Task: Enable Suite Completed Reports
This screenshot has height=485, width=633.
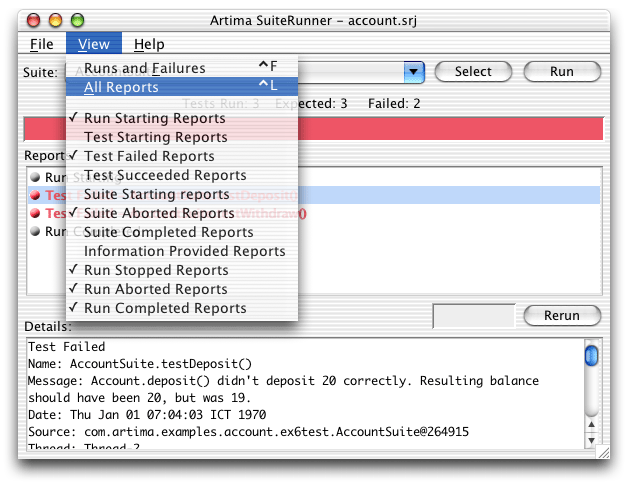Action: pyautogui.click(x=182, y=232)
